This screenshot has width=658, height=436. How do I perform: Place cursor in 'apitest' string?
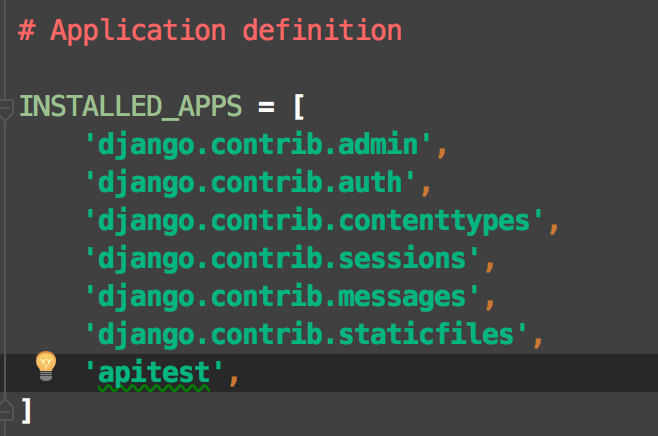[x=154, y=372]
